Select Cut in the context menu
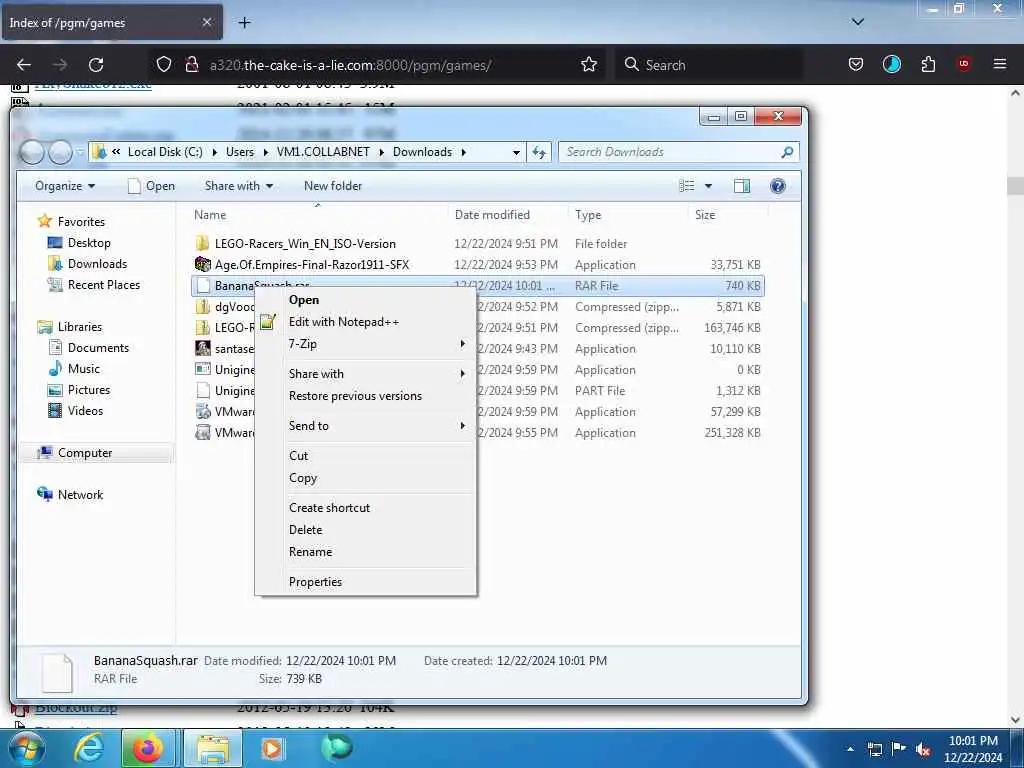Viewport: 1024px width, 768px height. coord(298,456)
